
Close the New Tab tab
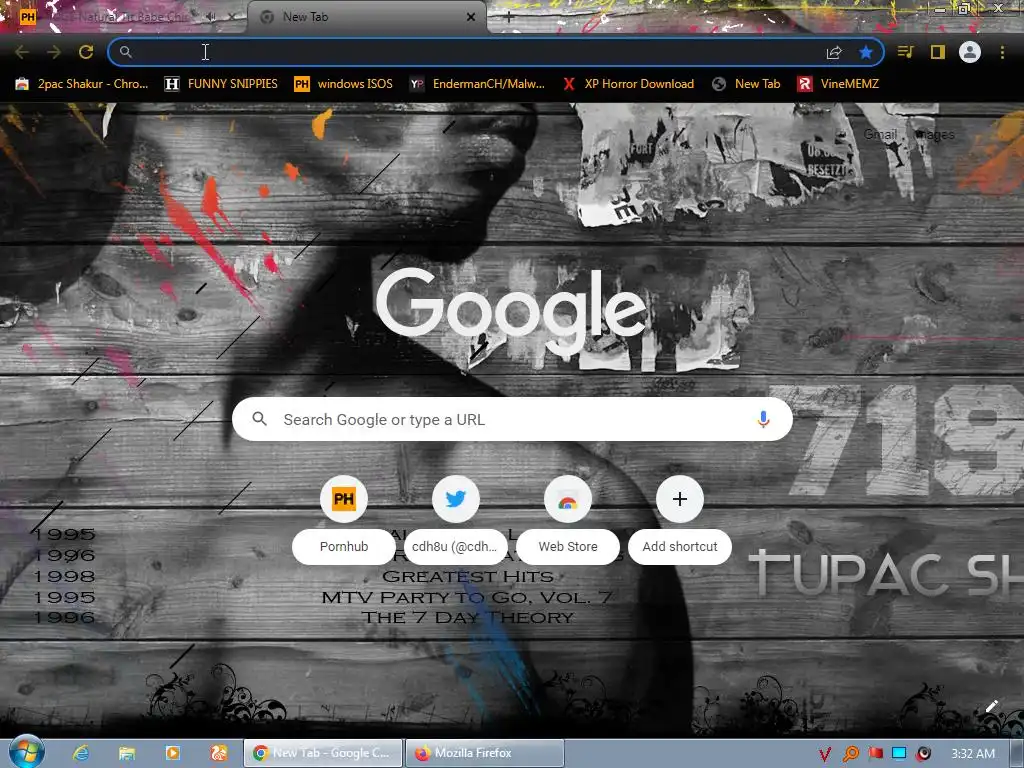point(471,17)
